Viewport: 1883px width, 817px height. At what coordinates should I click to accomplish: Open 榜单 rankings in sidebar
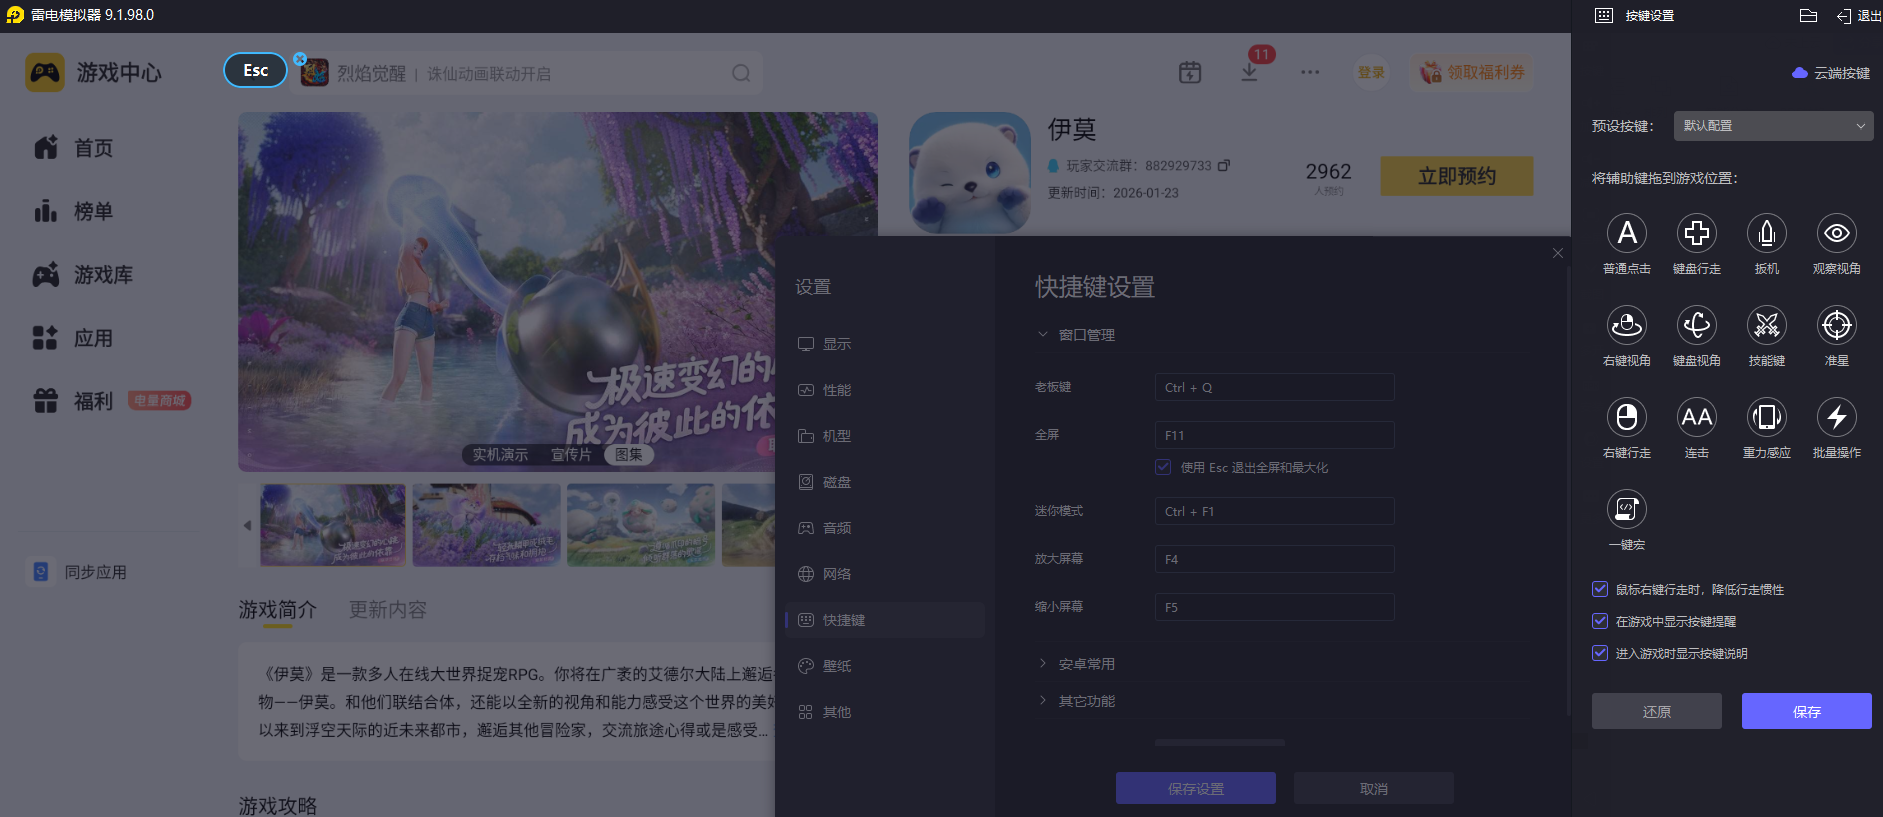tap(73, 211)
